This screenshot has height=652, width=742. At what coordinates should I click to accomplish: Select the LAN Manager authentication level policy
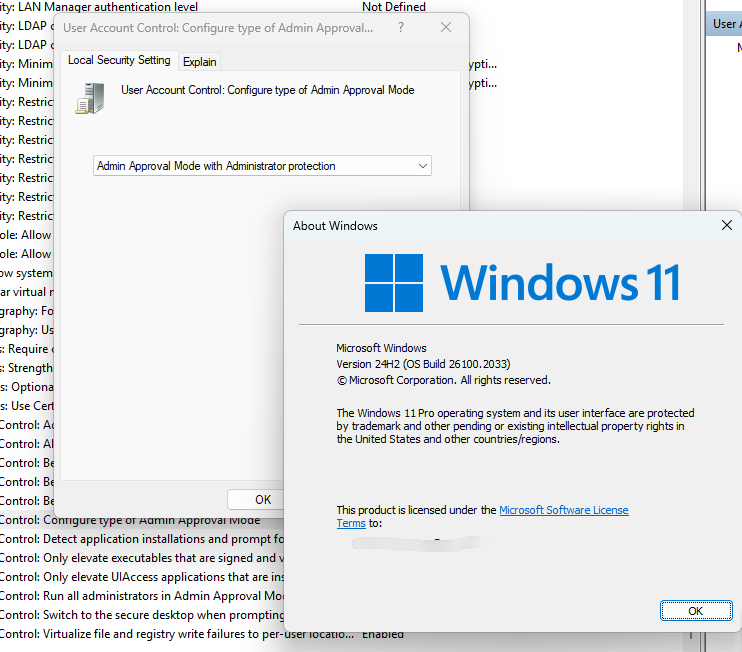click(x=213, y=7)
